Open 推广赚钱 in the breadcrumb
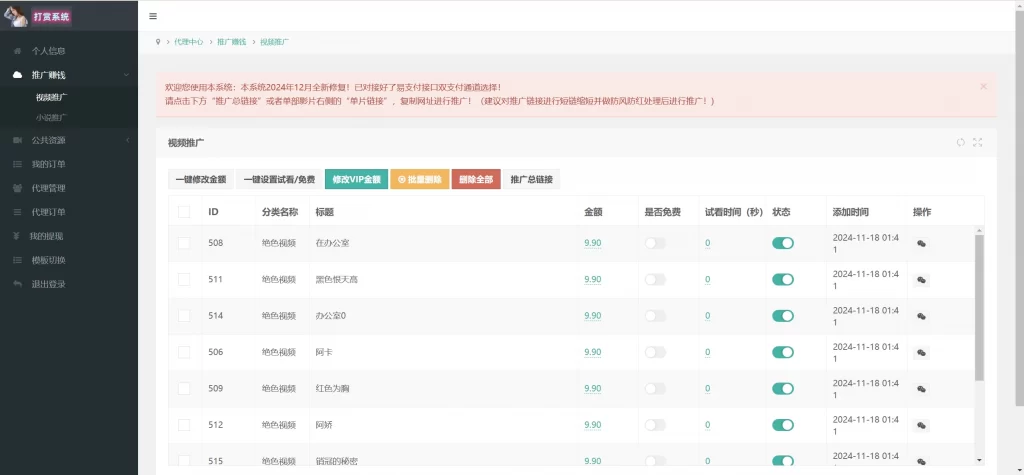1024x475 pixels. [232, 42]
